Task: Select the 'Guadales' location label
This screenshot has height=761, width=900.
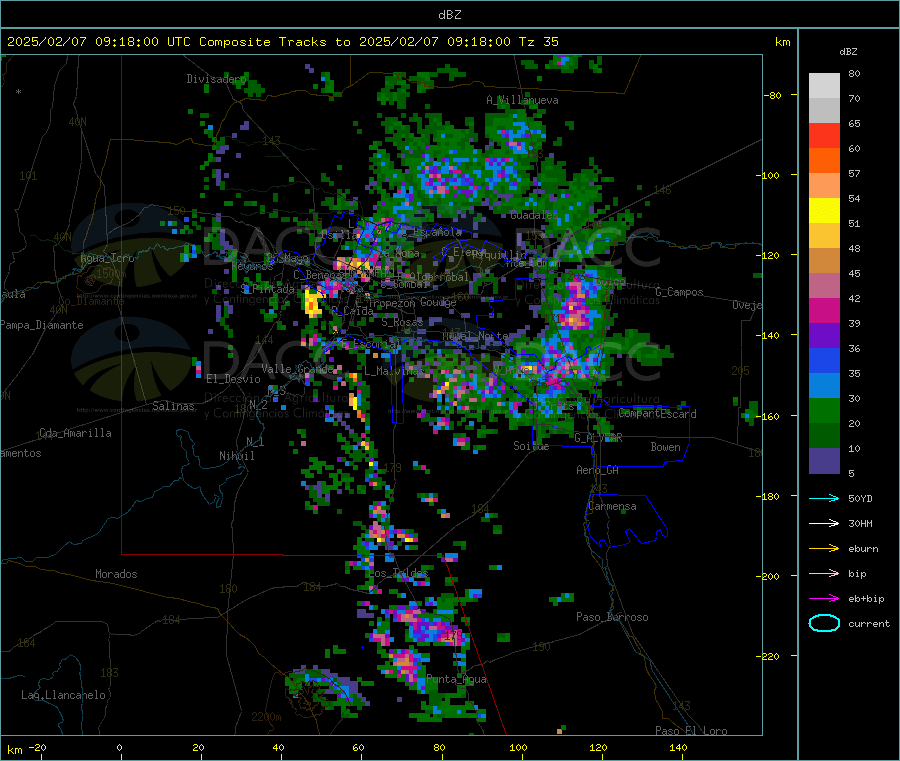Action: (534, 215)
